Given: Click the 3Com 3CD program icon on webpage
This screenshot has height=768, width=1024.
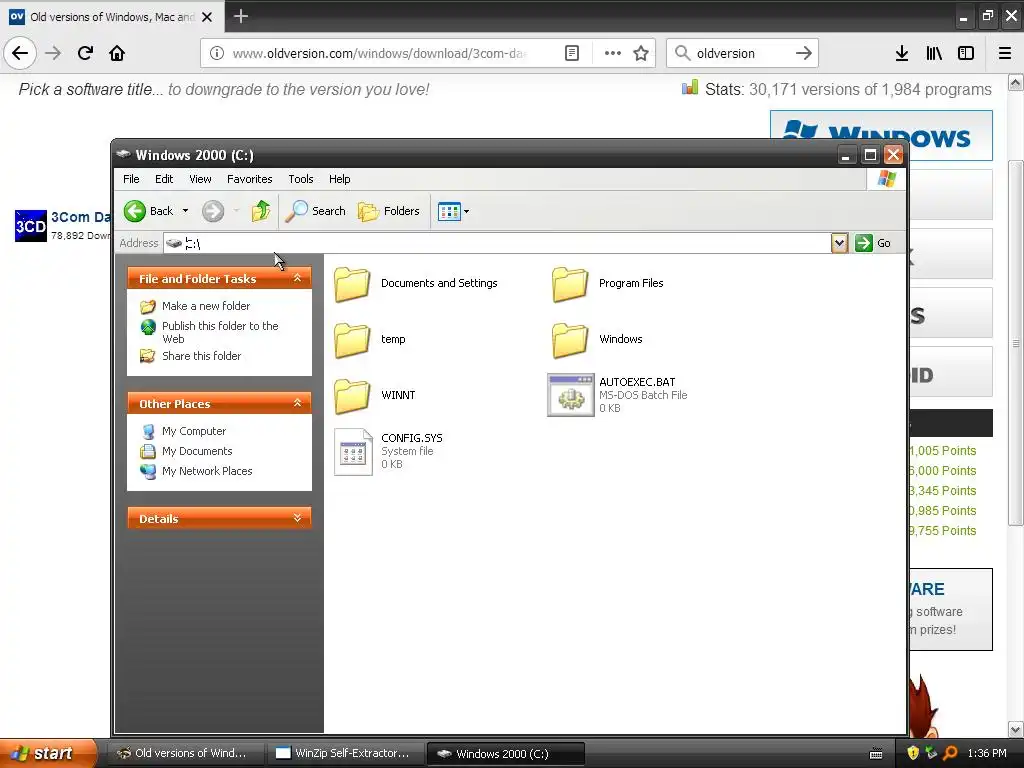Looking at the screenshot, I should coord(31,226).
